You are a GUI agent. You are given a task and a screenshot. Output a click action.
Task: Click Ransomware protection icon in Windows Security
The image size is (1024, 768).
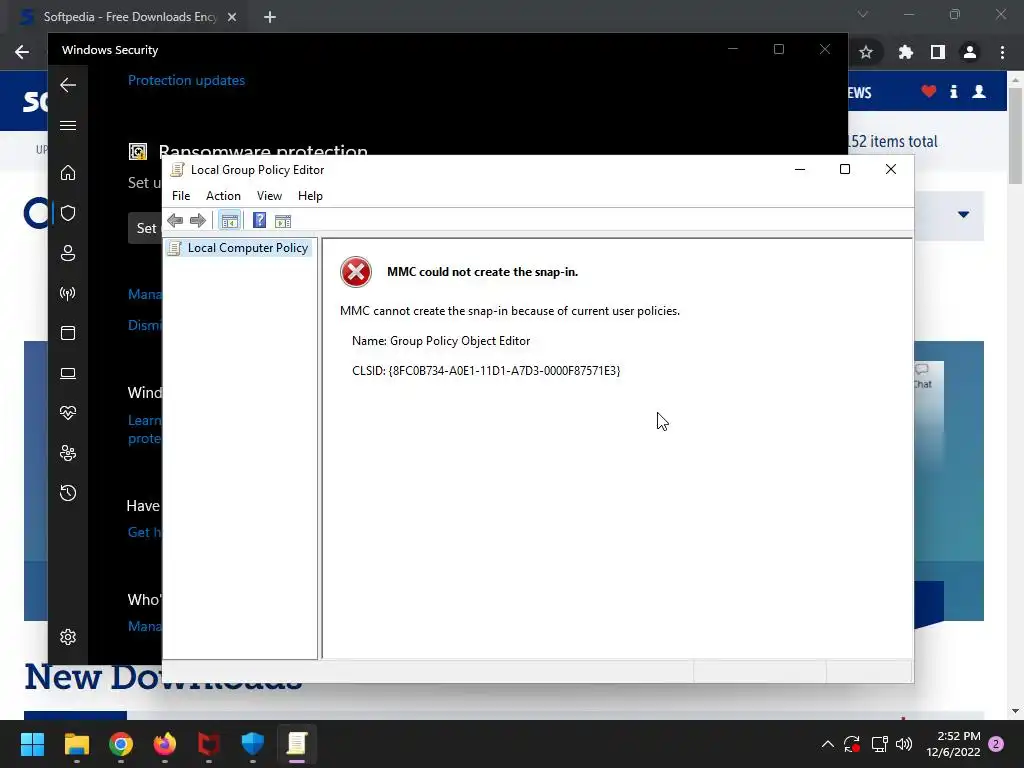(138, 152)
